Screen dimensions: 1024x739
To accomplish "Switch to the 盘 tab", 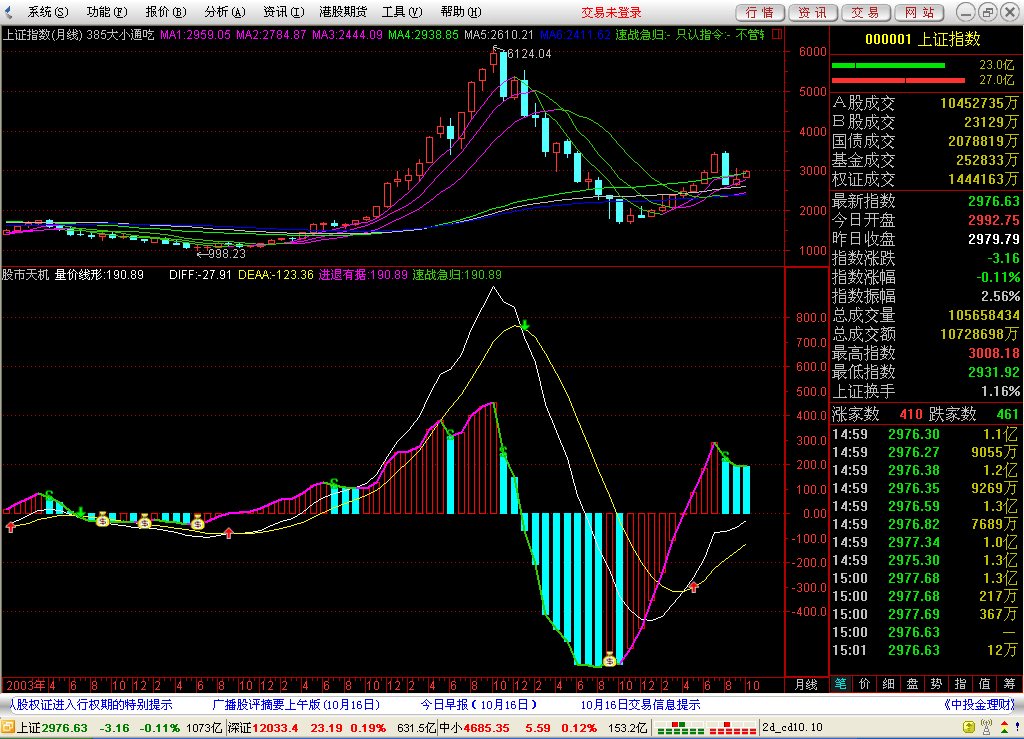I will pos(912,684).
